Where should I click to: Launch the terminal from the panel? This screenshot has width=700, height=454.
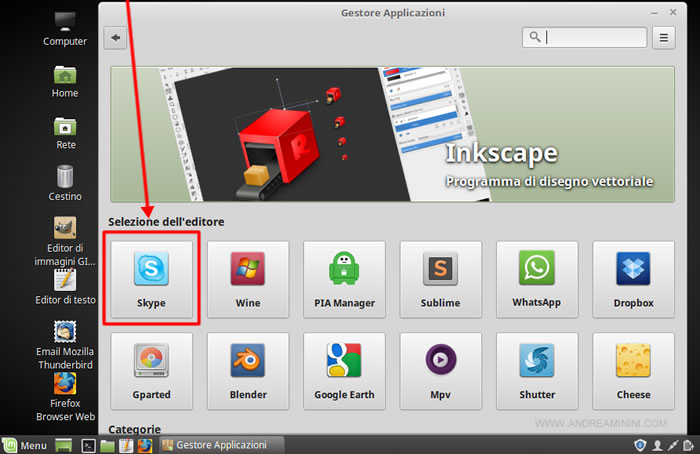(88, 445)
